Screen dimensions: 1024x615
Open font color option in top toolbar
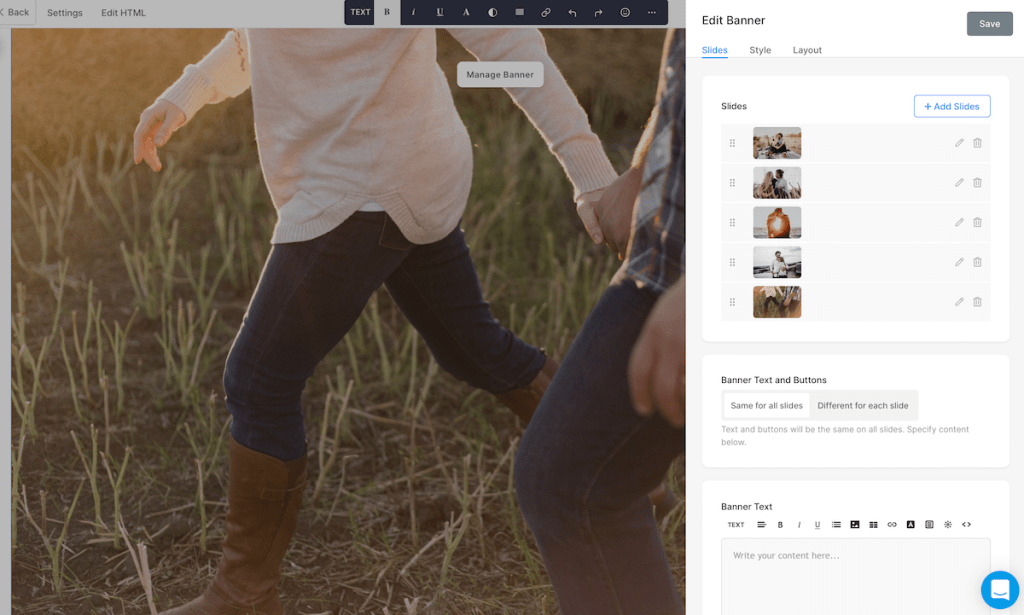466,12
